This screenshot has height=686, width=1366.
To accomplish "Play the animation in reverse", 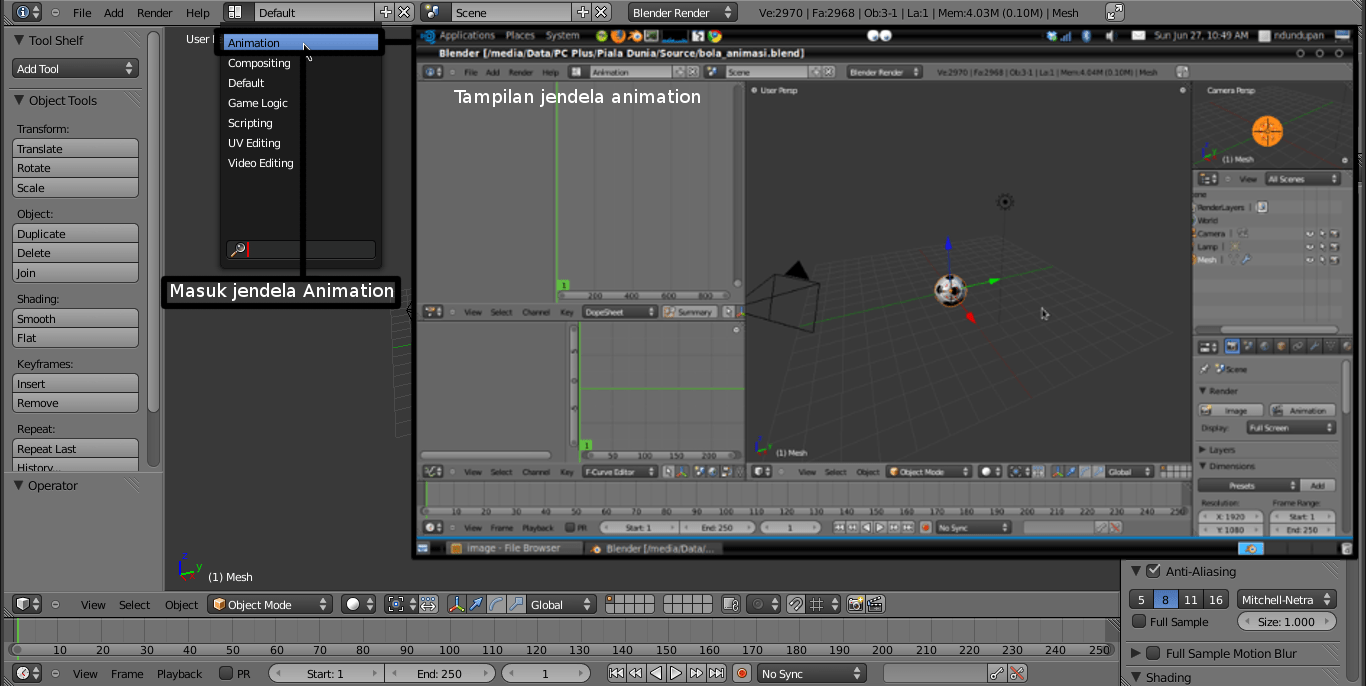I will 656,674.
